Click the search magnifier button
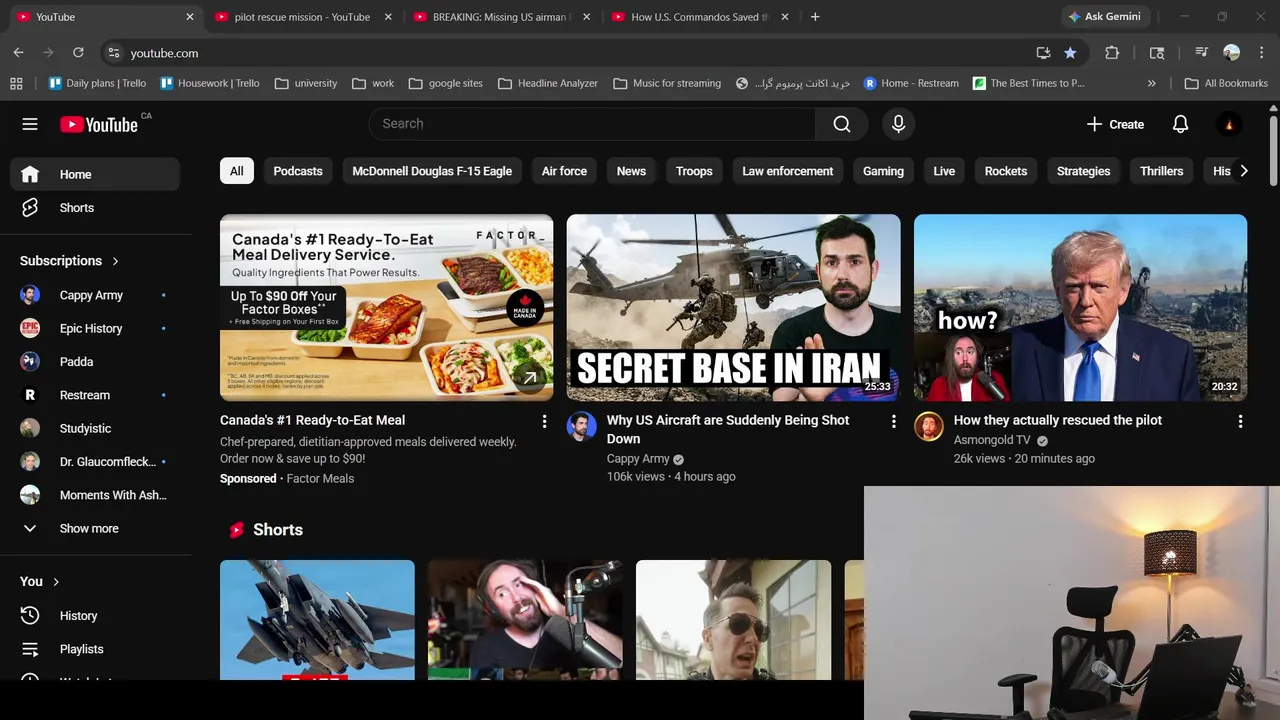 (842, 124)
